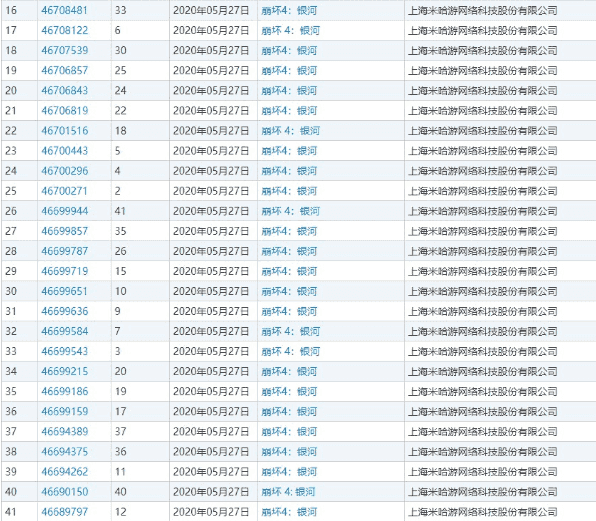Viewport: 596px width, 521px height.
Task: Click trademark name 崩坏 4：银河 in row 26
Action: [290, 211]
